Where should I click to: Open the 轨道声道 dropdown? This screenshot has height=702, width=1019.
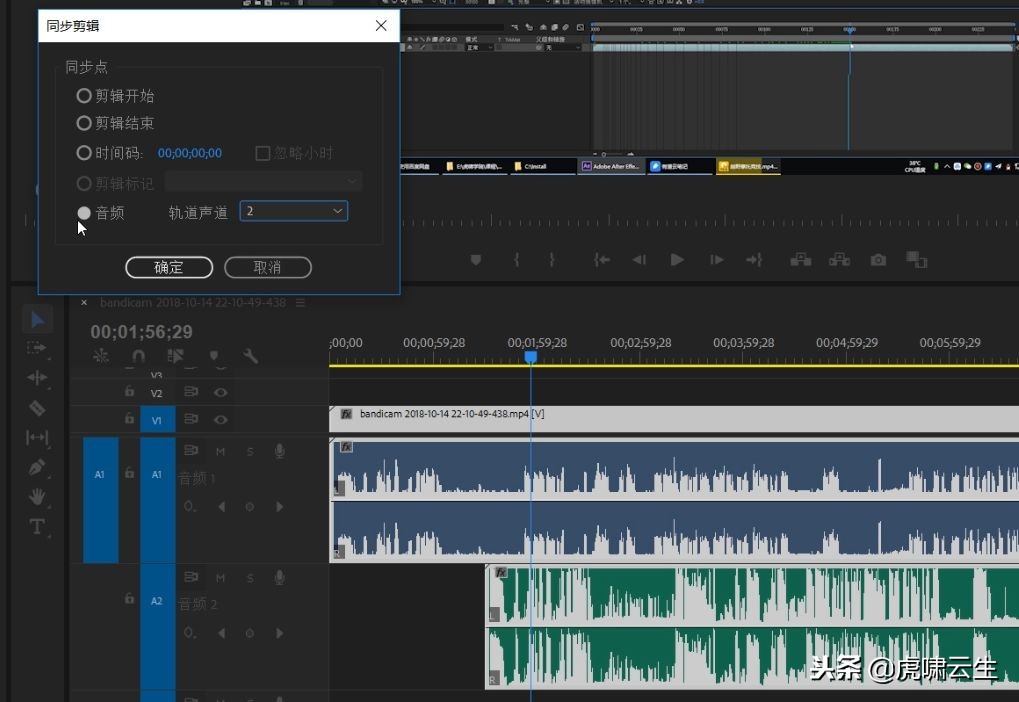point(294,211)
